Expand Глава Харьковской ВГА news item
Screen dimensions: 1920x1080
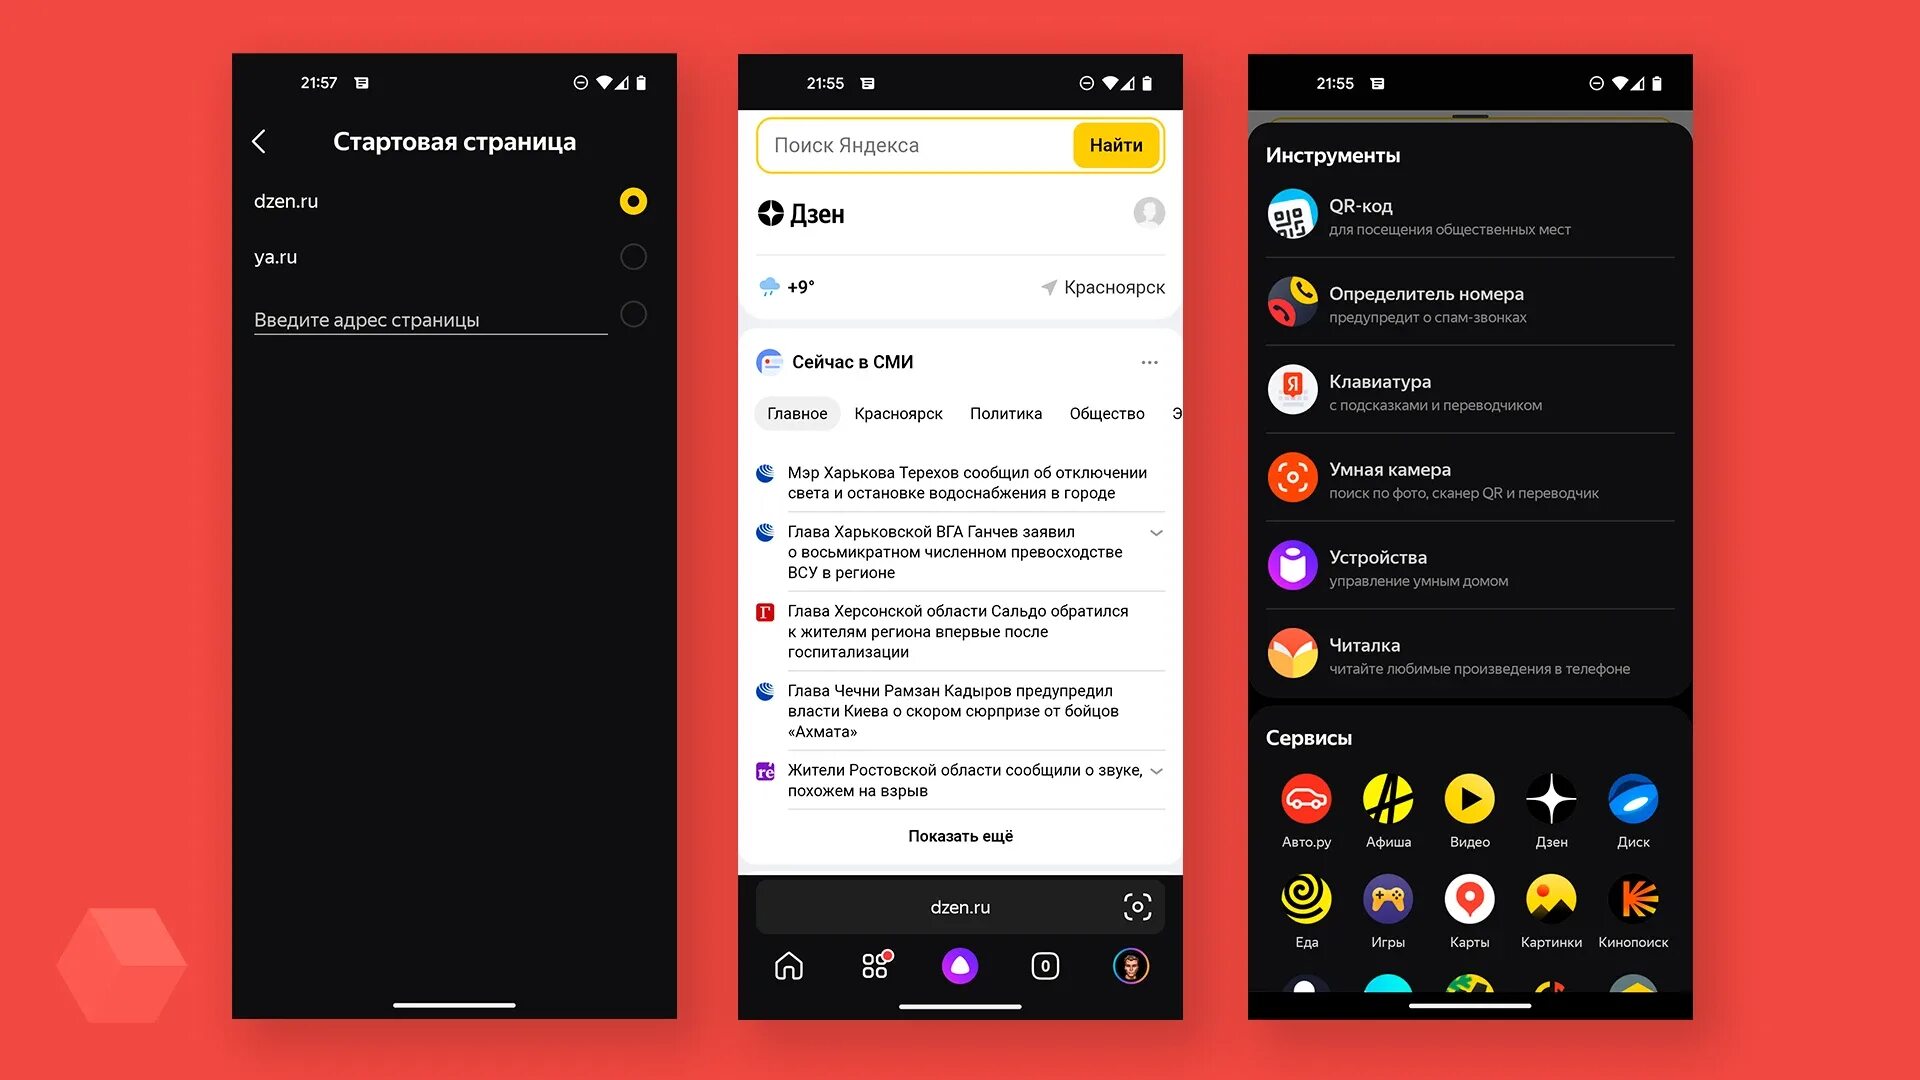point(1156,533)
